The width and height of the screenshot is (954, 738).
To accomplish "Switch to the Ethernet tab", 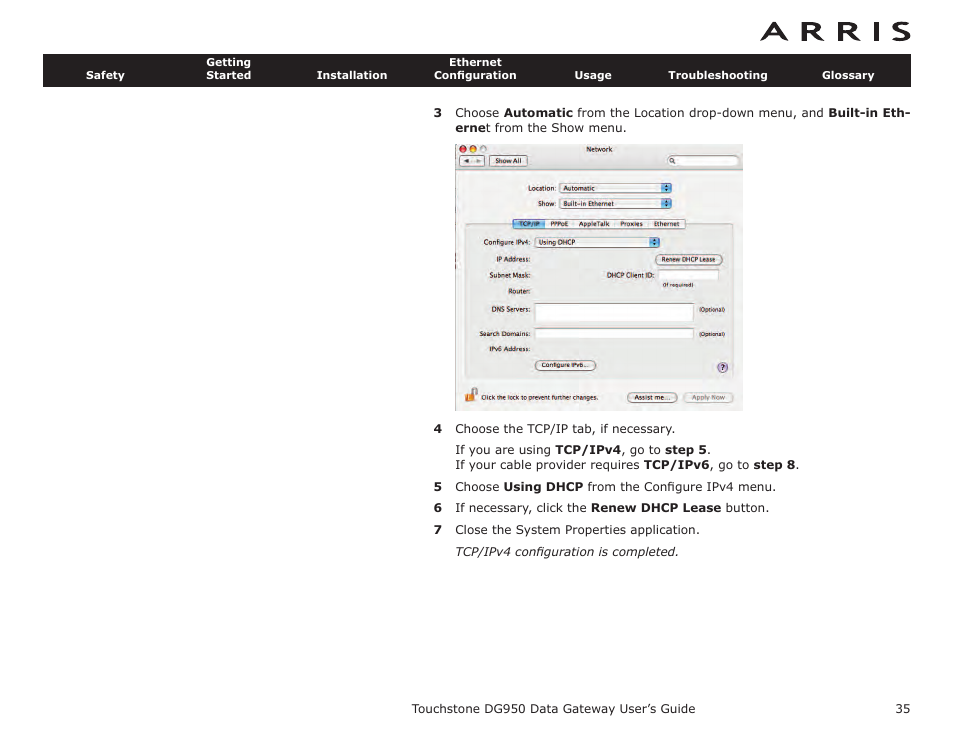I will pyautogui.click(x=666, y=224).
